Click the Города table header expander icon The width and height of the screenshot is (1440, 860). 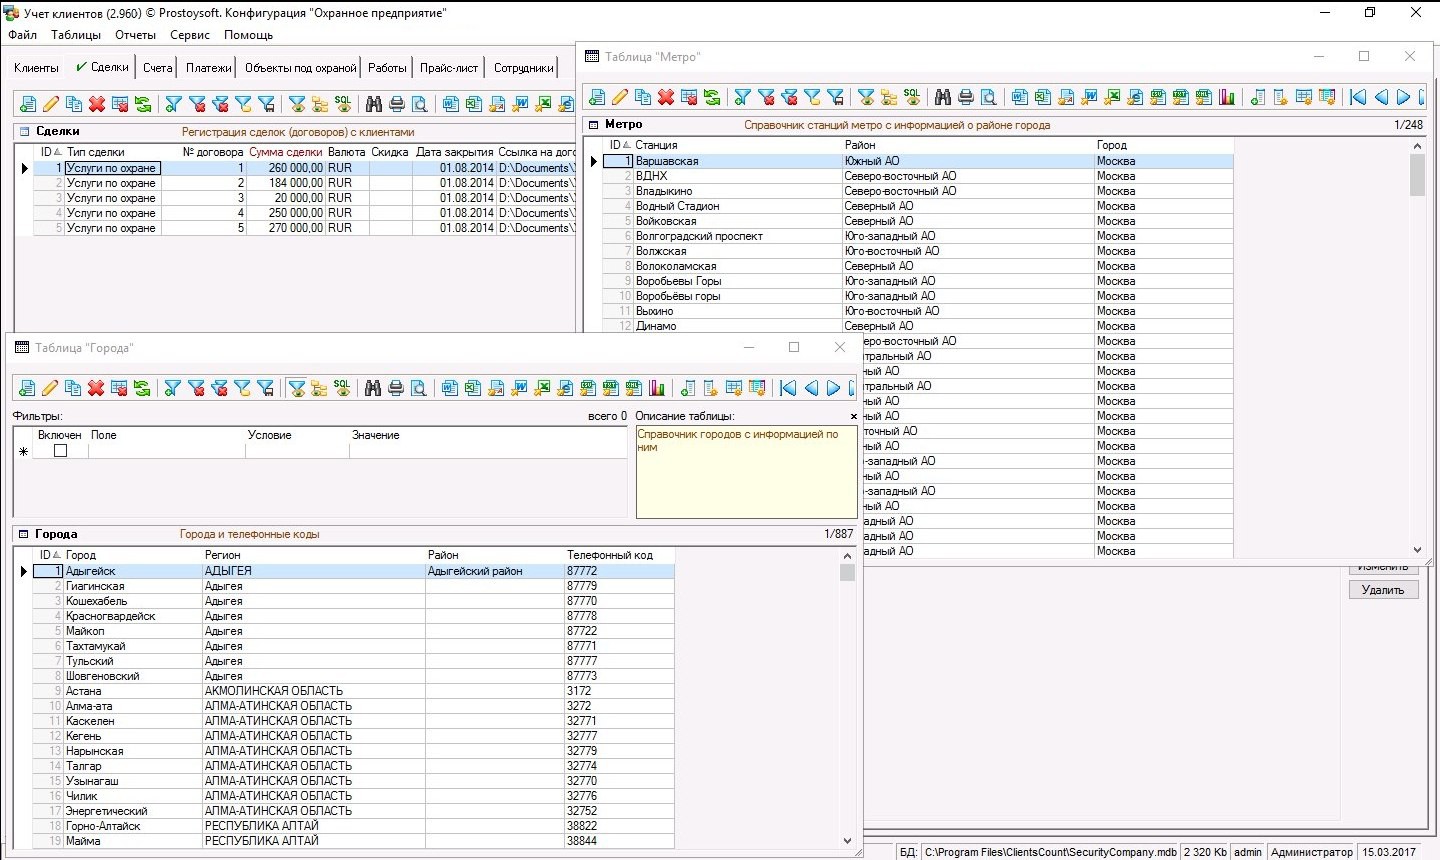23,534
